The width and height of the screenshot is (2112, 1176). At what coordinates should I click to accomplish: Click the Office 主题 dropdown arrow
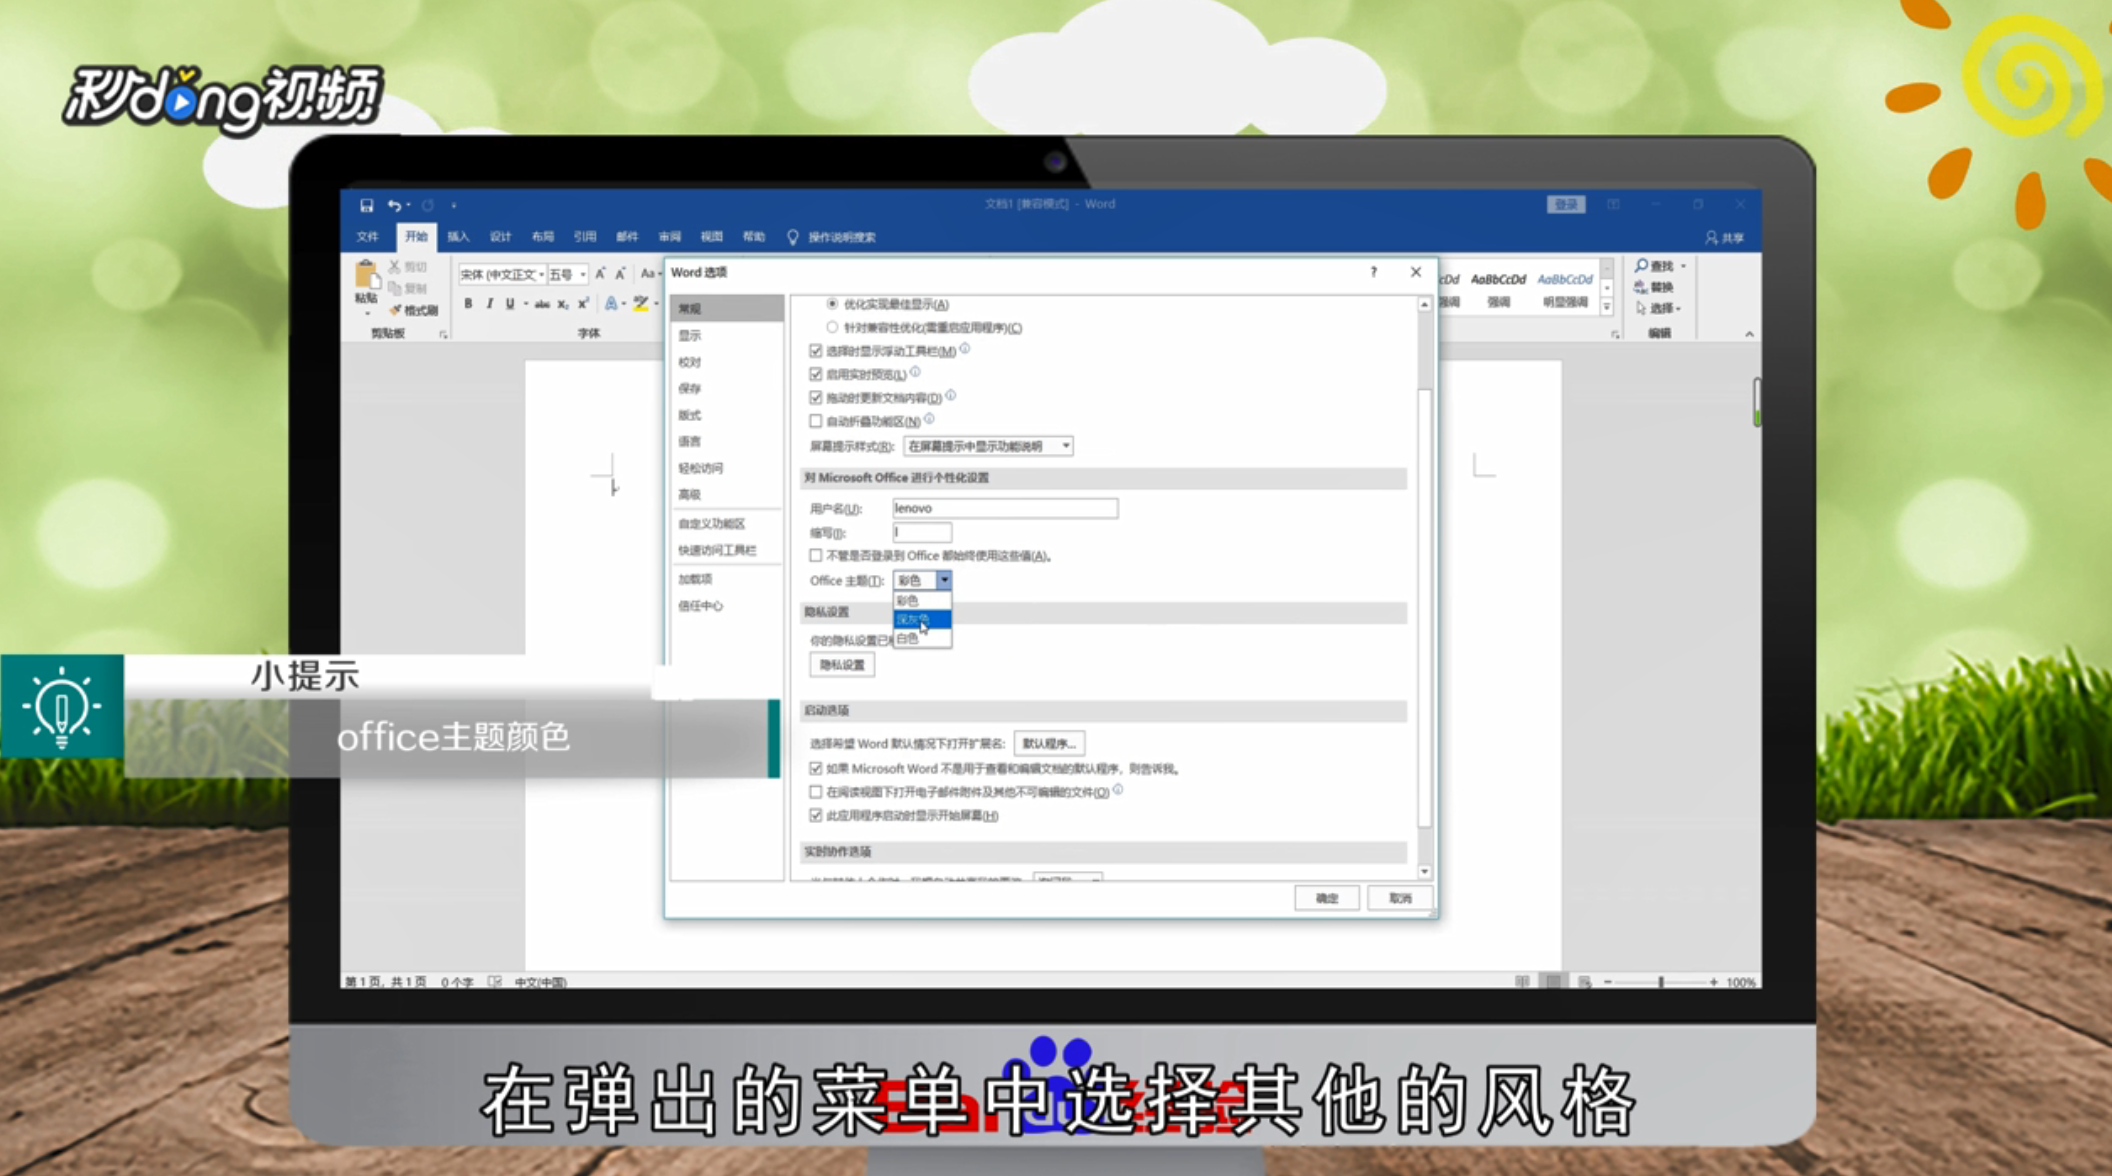point(944,580)
